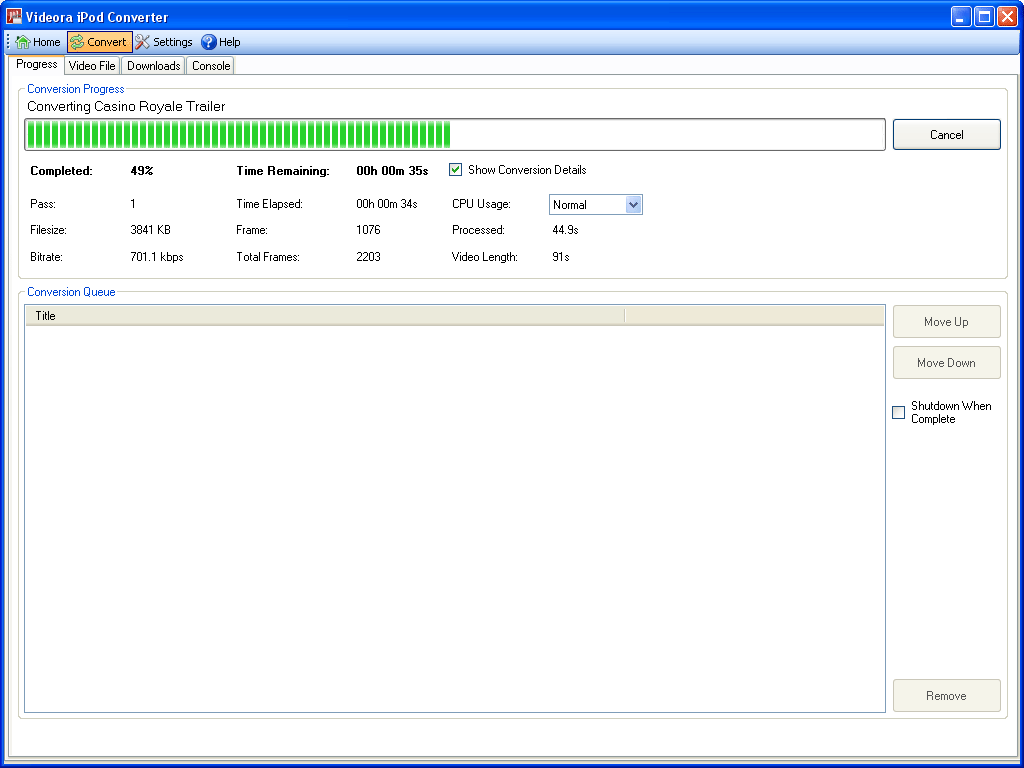Click the Remove button
Screen dimensions: 1024x768
click(x=946, y=696)
